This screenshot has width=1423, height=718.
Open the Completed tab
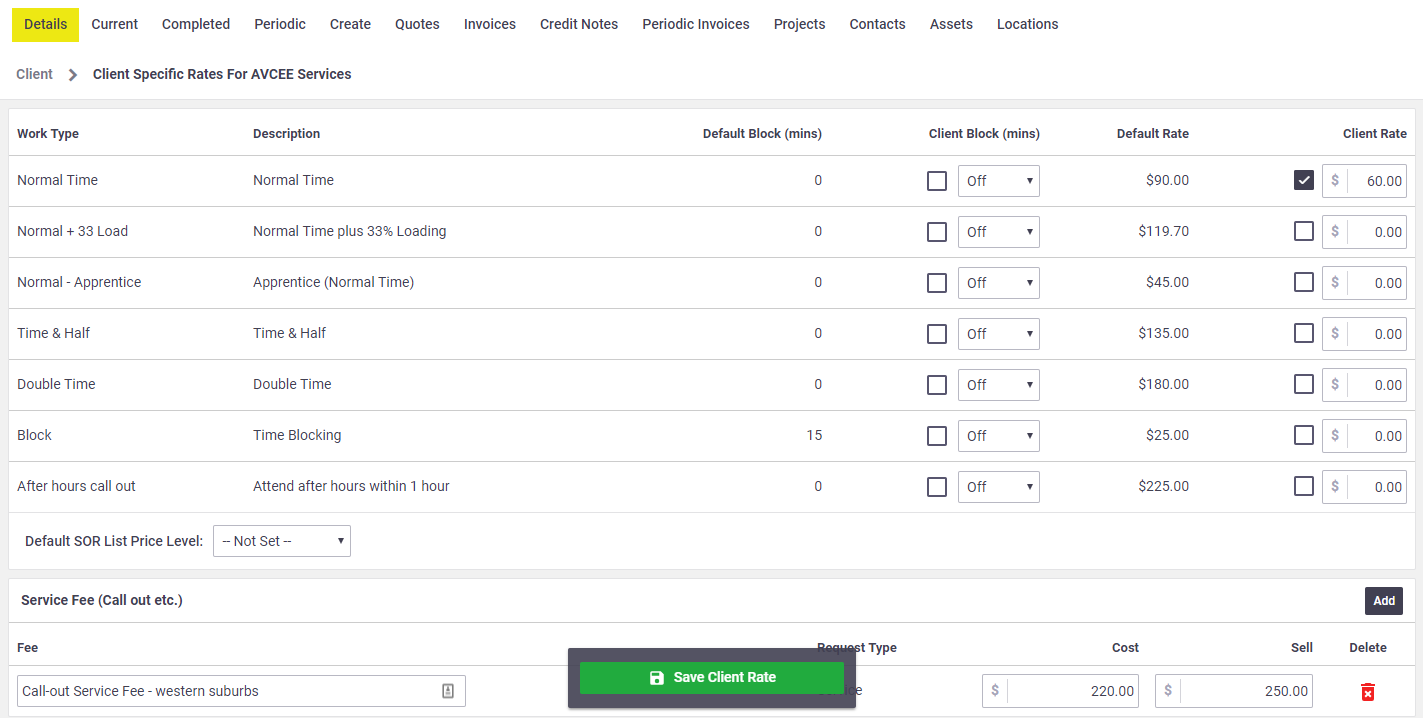pos(196,24)
